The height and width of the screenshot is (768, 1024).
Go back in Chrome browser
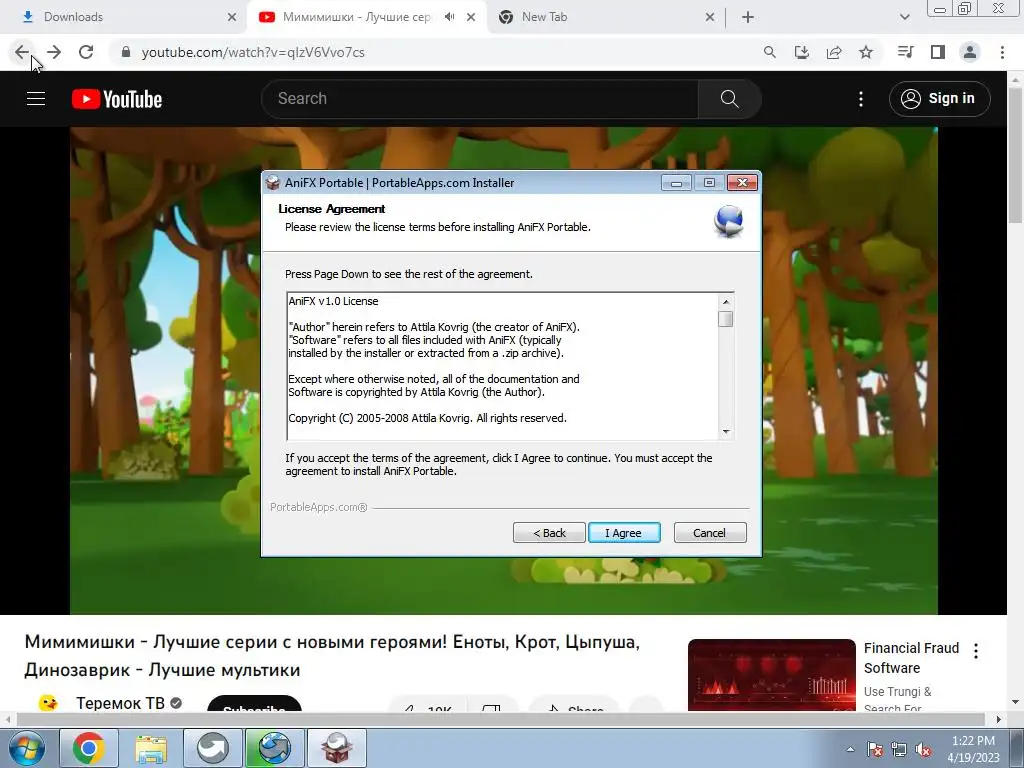pos(22,52)
